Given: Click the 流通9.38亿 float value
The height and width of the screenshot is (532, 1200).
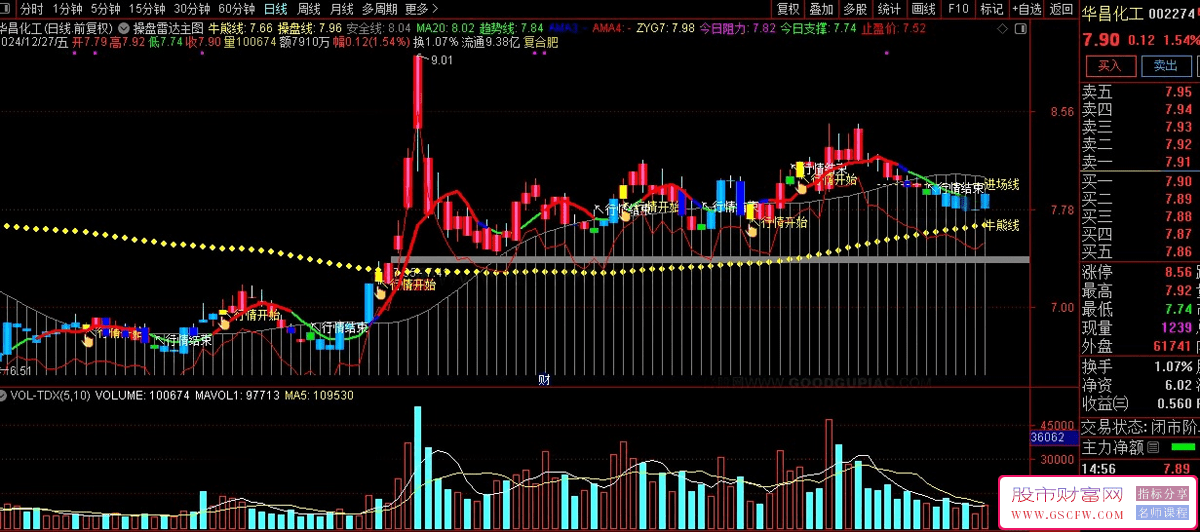Looking at the screenshot, I should pos(491,42).
